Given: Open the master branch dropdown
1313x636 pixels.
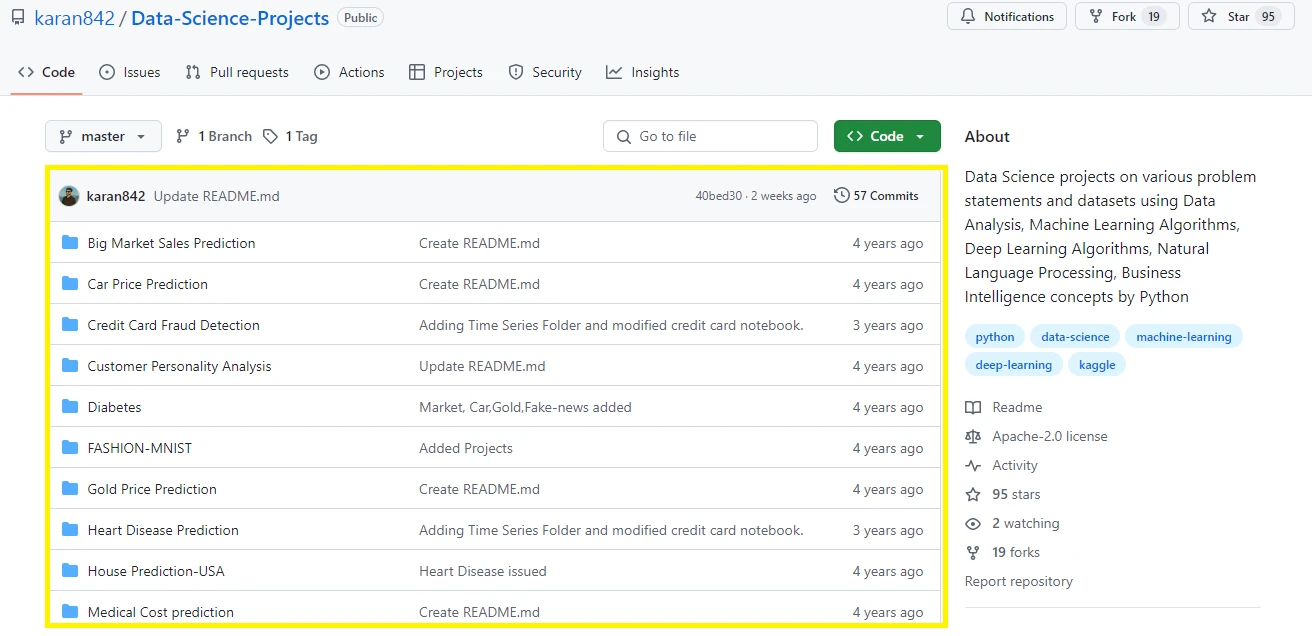Looking at the screenshot, I should (x=103, y=136).
